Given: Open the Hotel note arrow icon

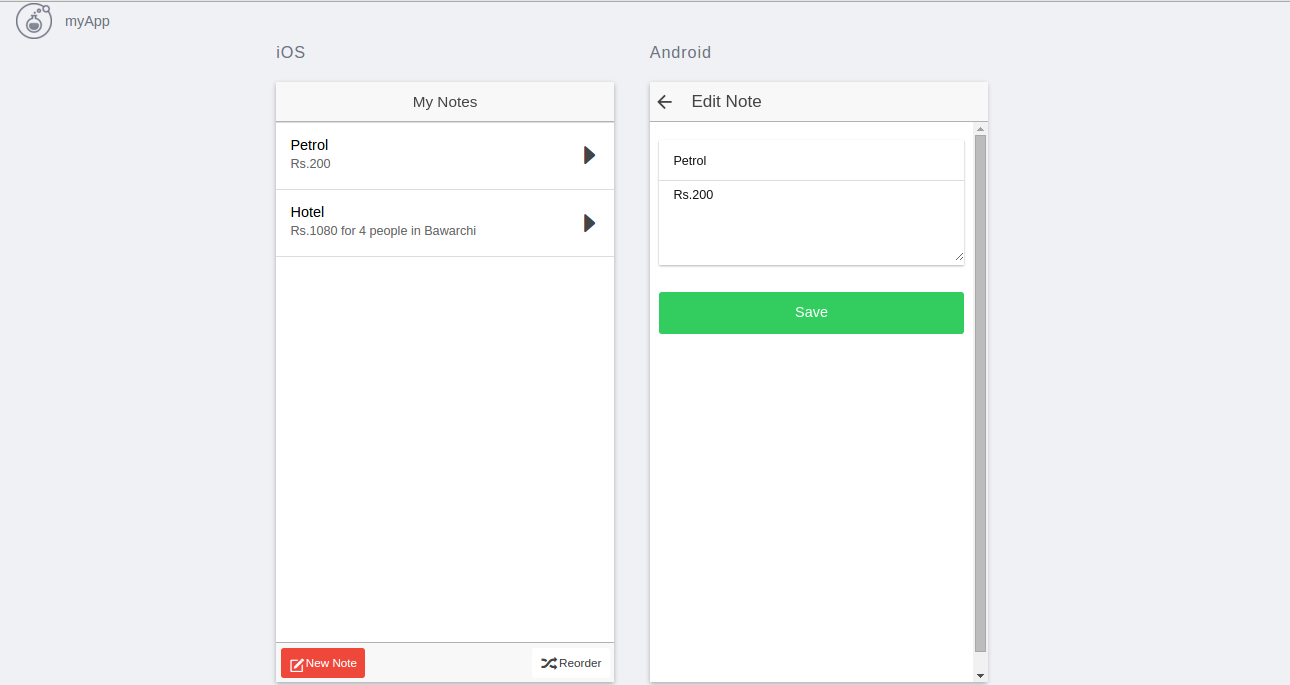Looking at the screenshot, I should pyautogui.click(x=590, y=222).
